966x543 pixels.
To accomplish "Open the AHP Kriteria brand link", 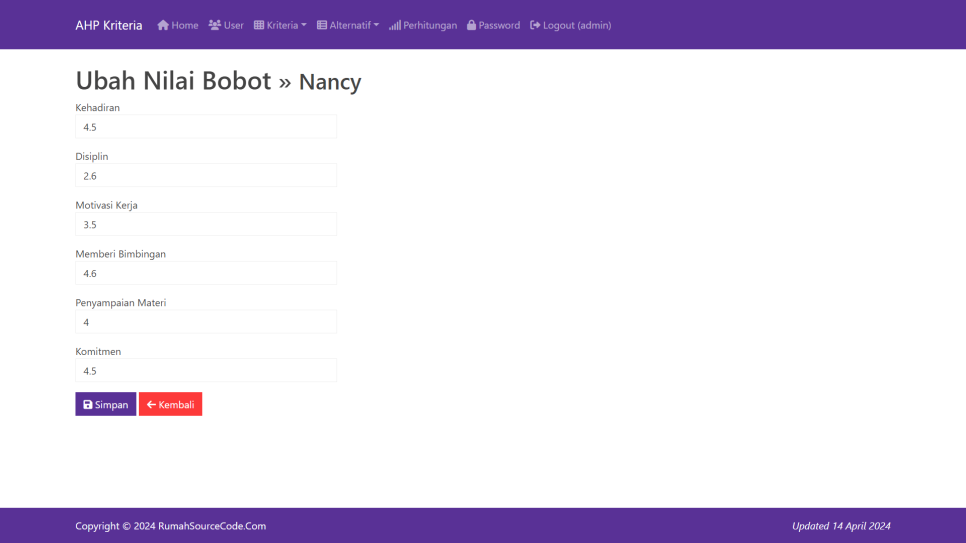I will pyautogui.click(x=109, y=25).
